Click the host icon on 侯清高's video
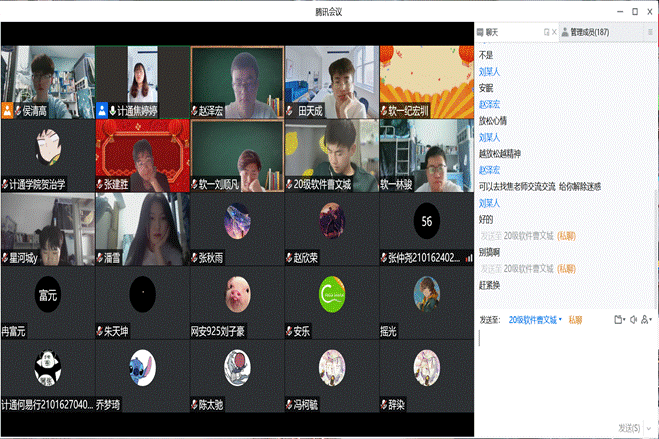The image size is (659, 439). click(x=7, y=111)
